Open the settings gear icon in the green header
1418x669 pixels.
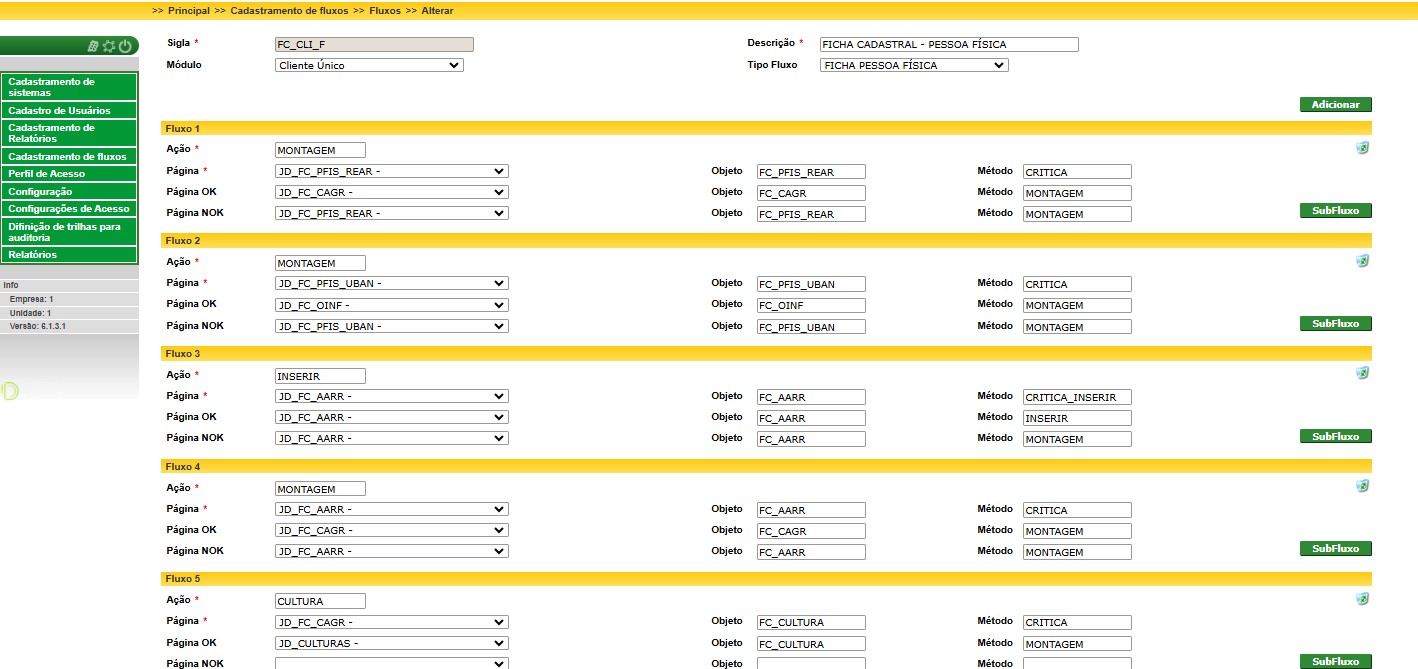click(109, 46)
